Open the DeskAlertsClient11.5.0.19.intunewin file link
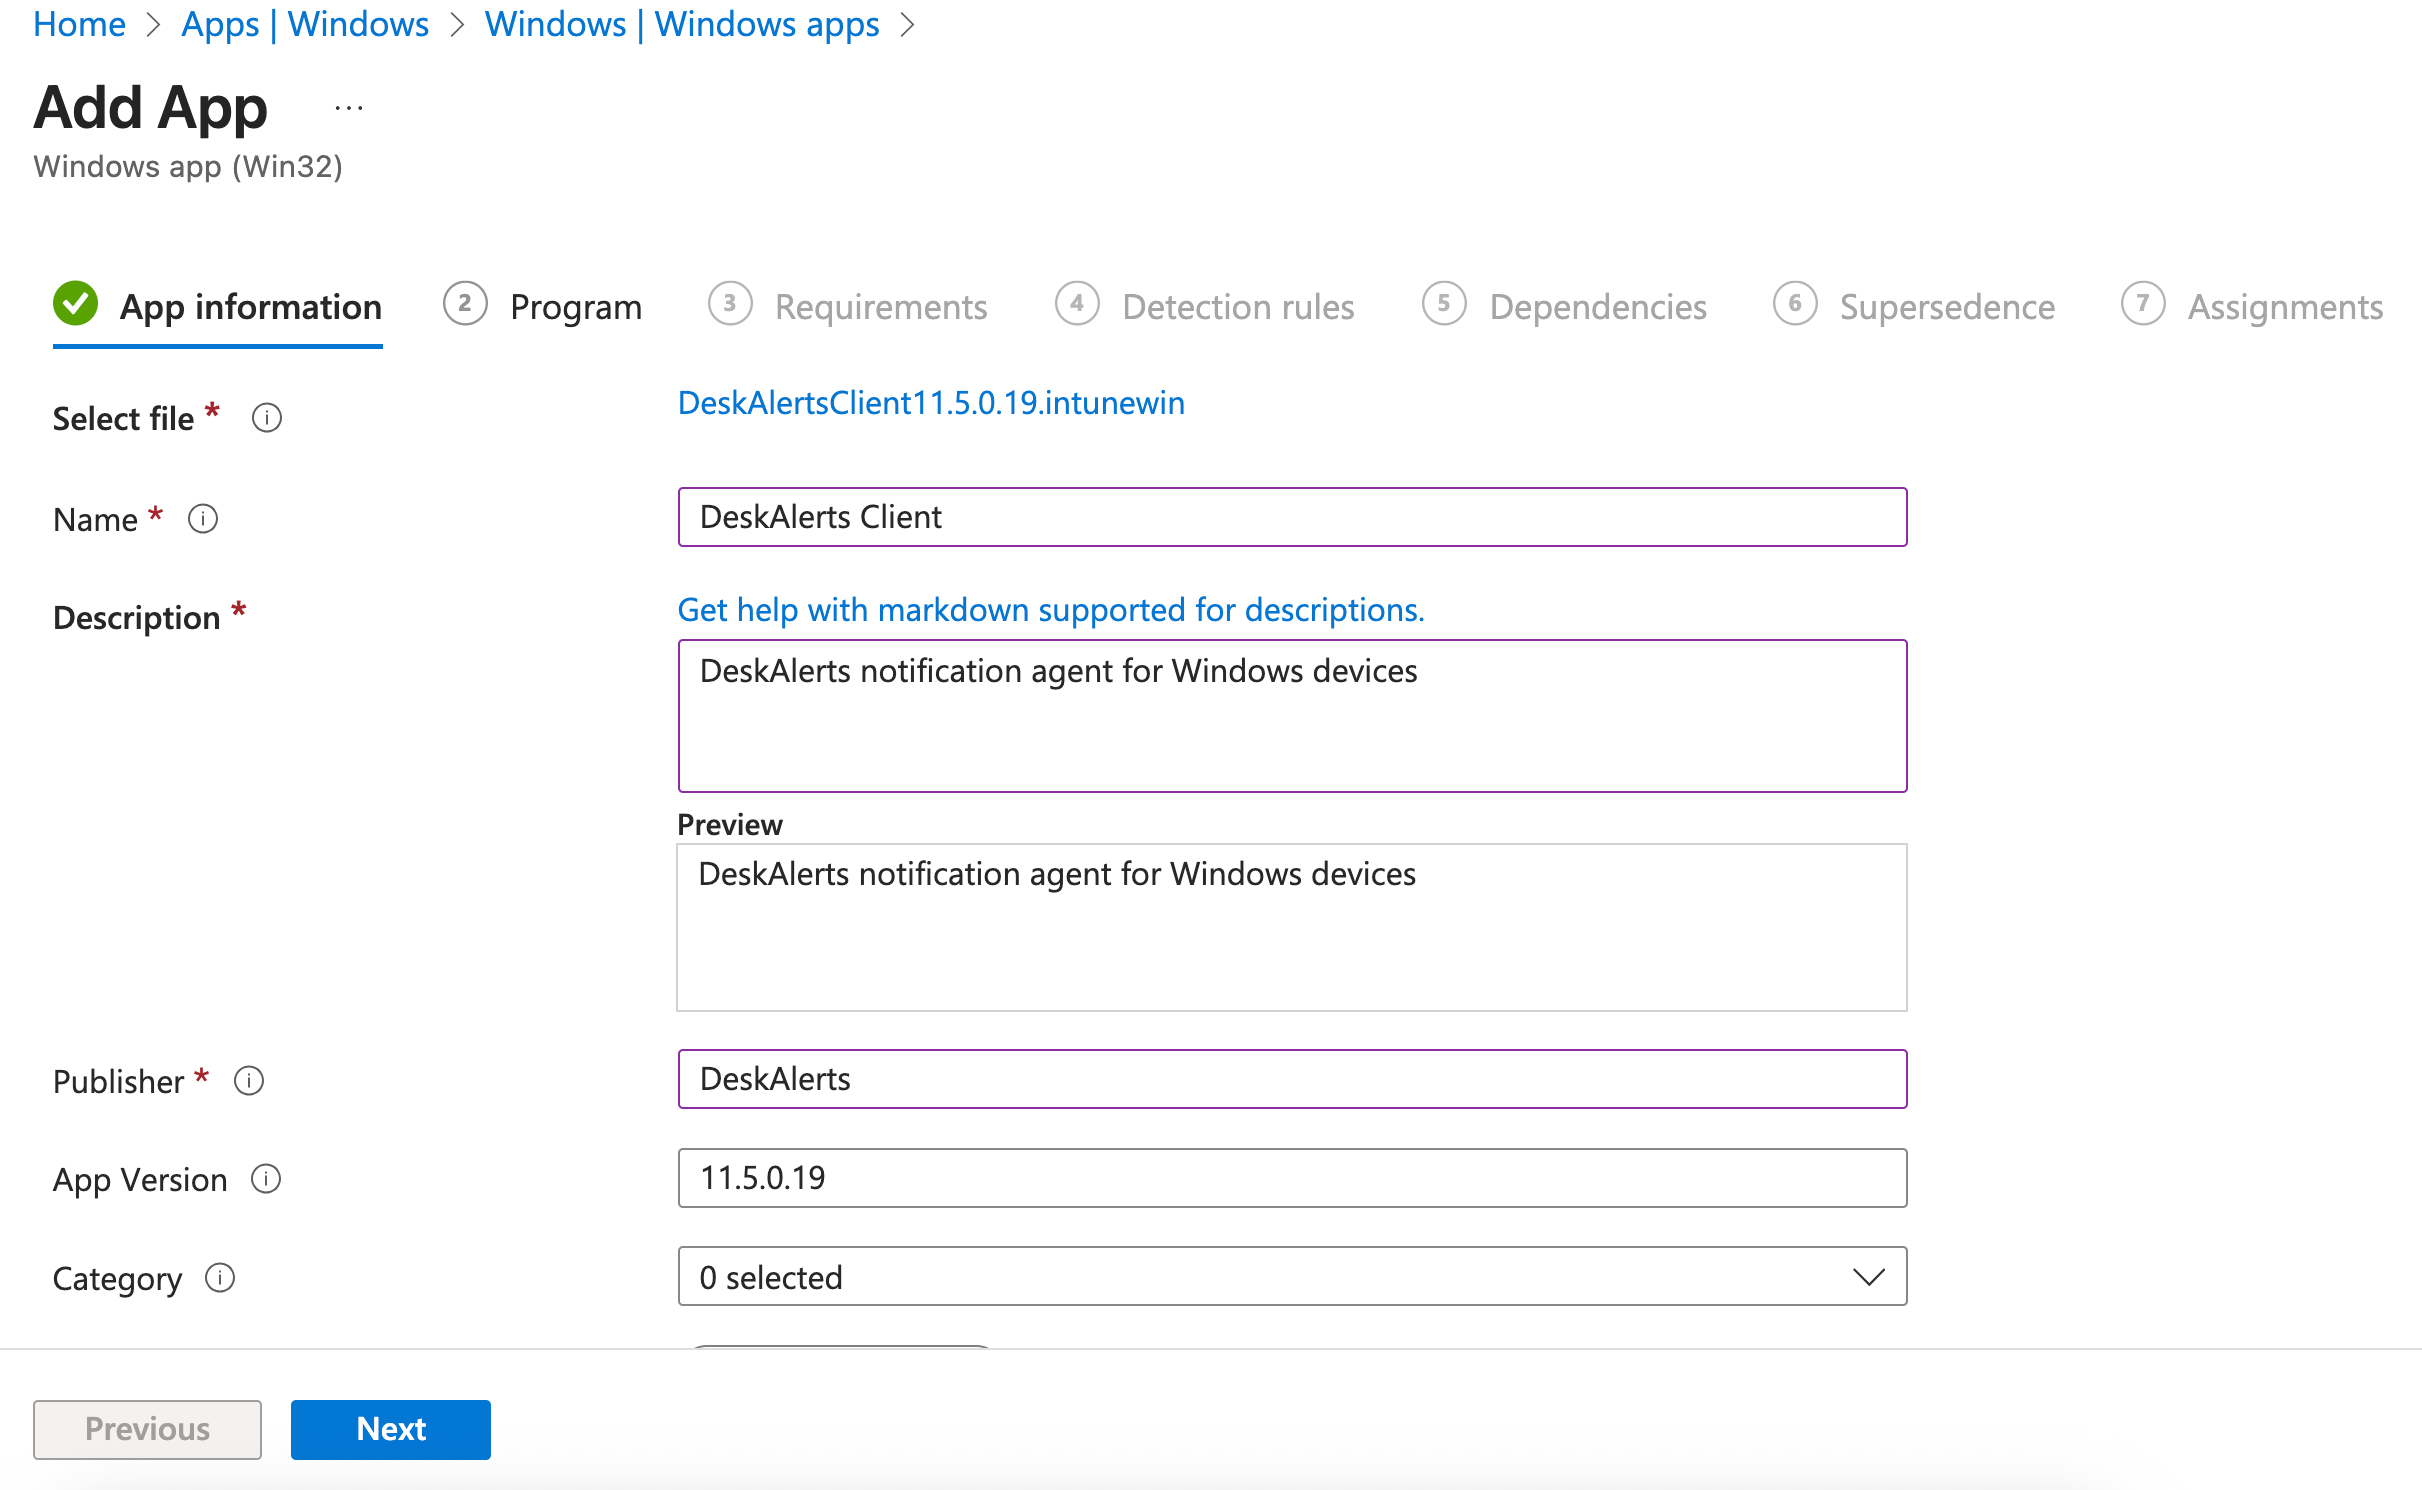2422x1490 pixels. (931, 403)
